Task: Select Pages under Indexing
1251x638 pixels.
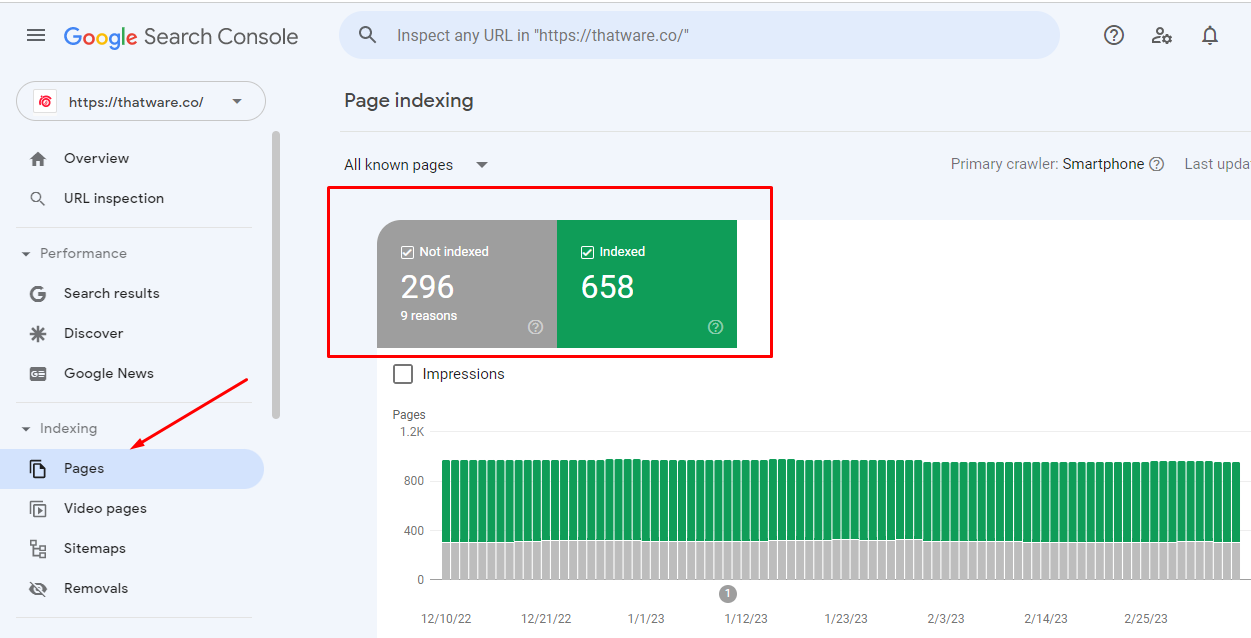Action: tap(132, 469)
